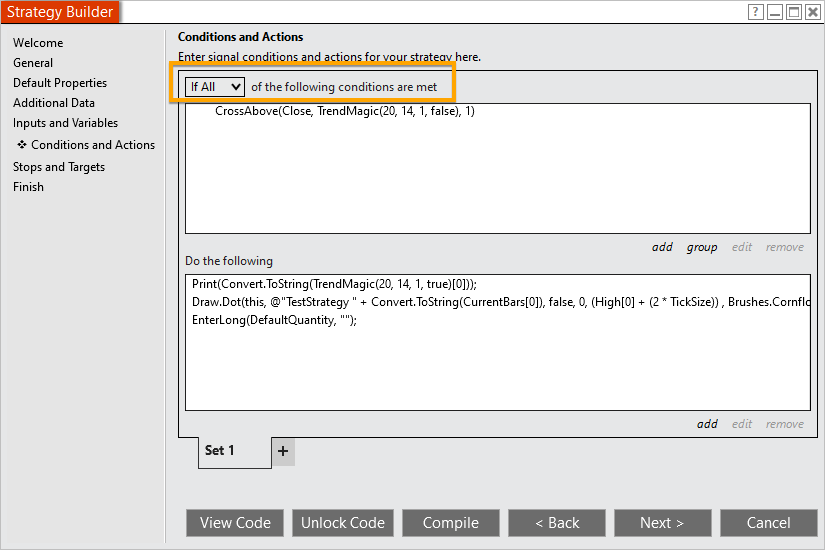825x550 pixels.
Task: Click the Unlock Code button
Action: [x=343, y=523]
